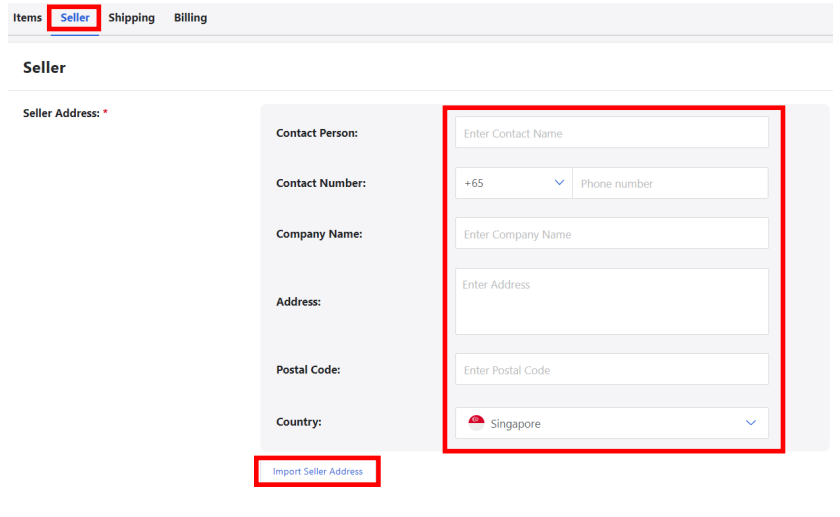This screenshot has height=517, width=840.
Task: Click the chevron beside +65
Action: point(559,183)
